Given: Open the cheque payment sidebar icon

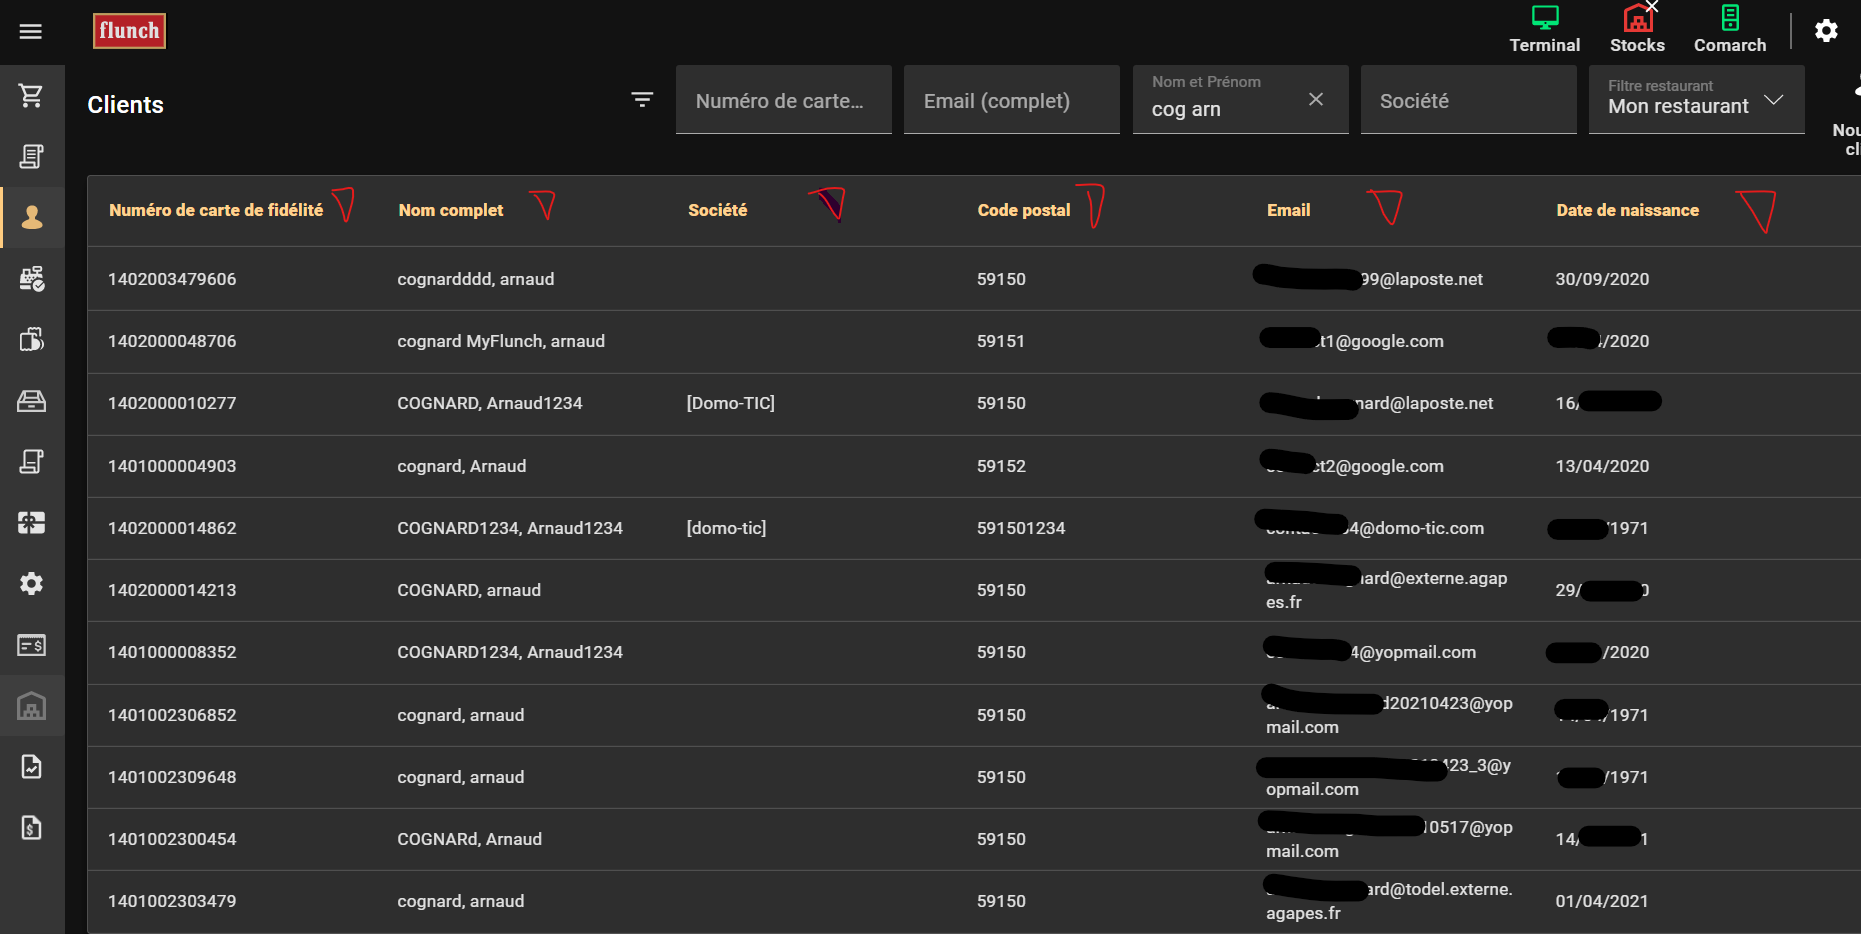Looking at the screenshot, I should 32,645.
